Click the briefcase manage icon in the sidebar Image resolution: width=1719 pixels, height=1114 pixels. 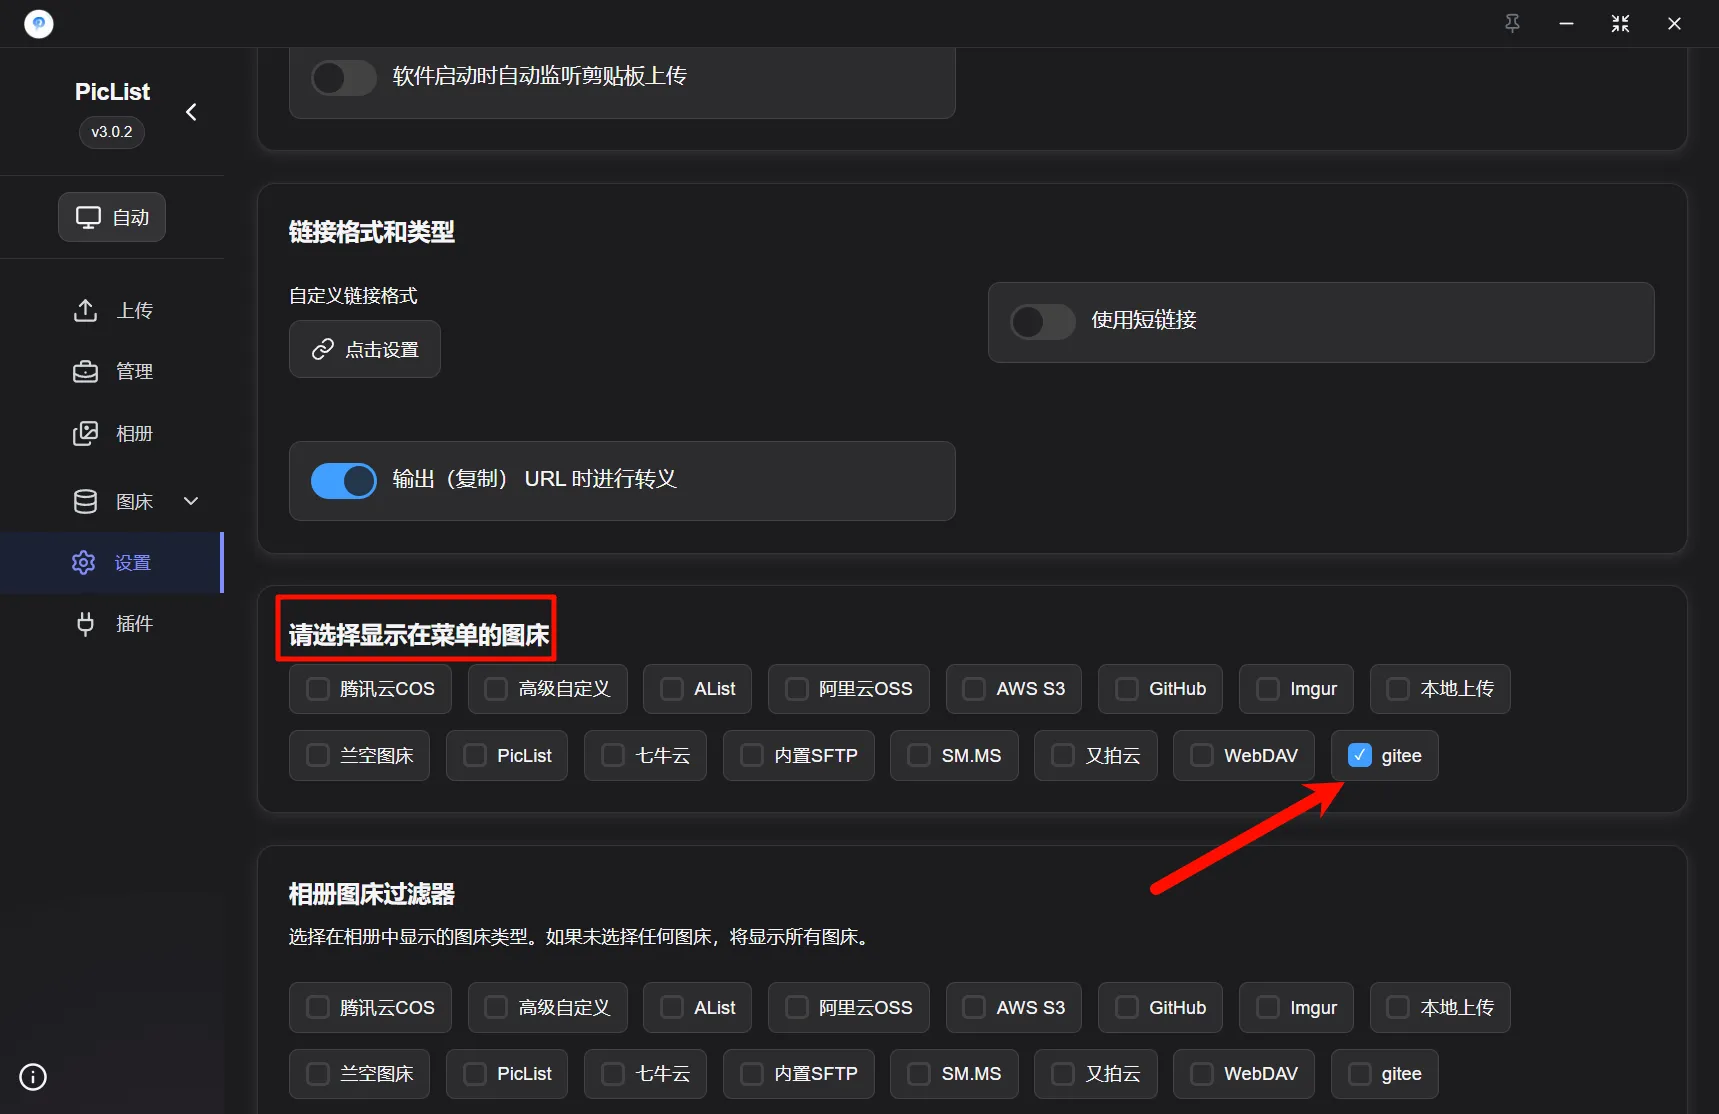[x=85, y=371]
